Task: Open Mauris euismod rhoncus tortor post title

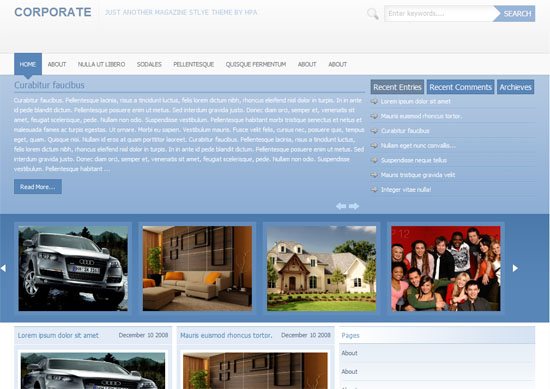Action: 226,335
